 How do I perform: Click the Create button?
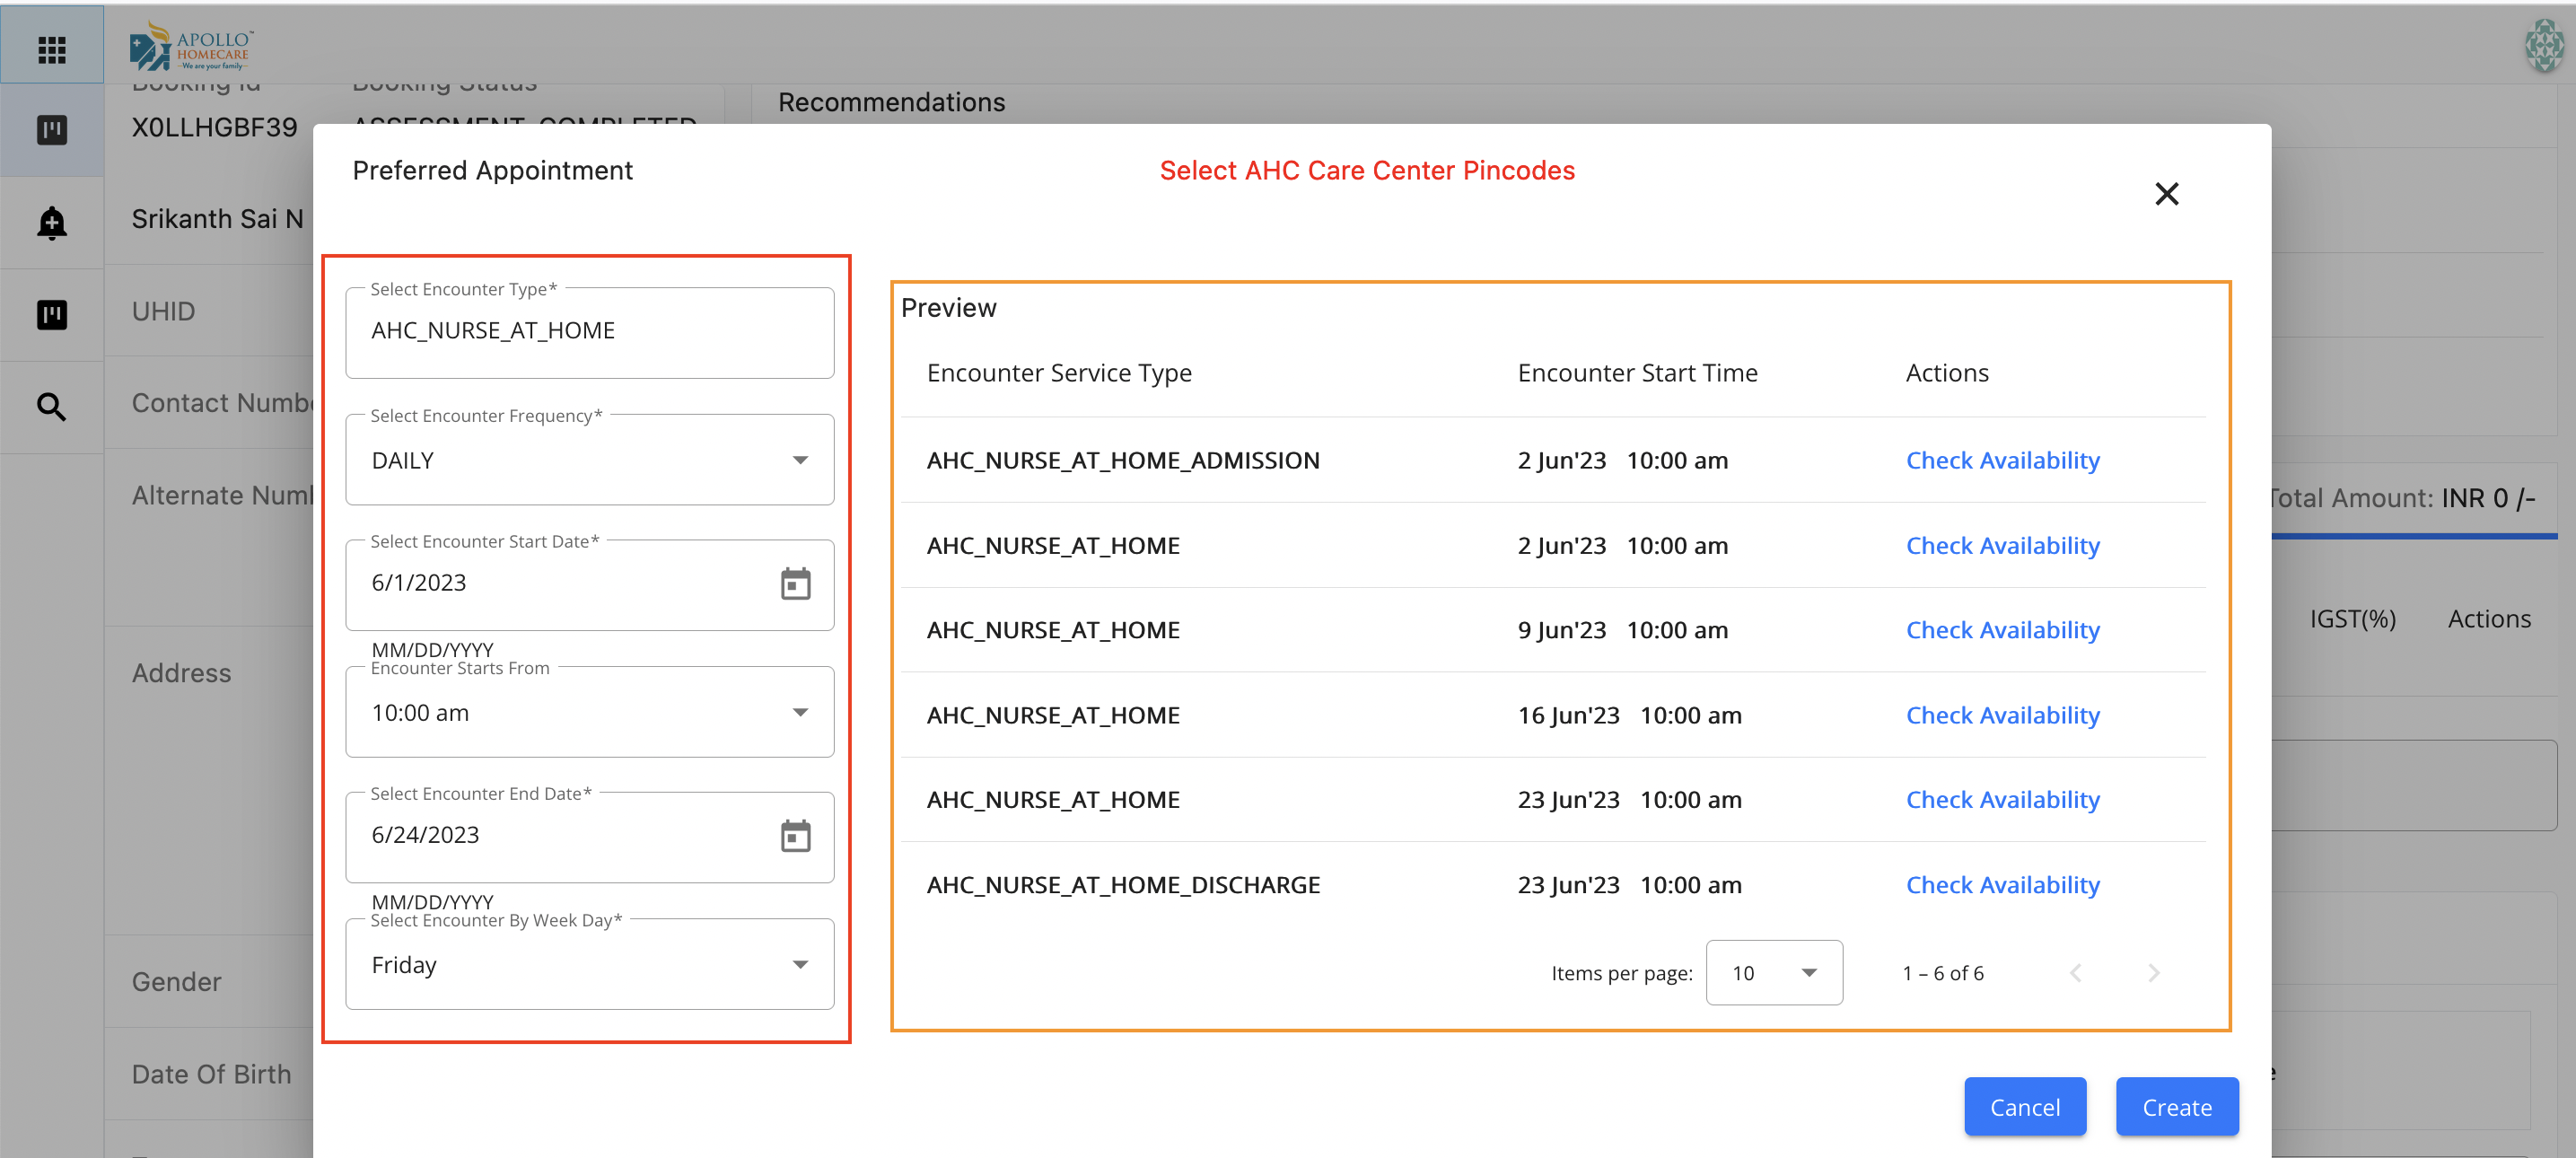click(2176, 1106)
